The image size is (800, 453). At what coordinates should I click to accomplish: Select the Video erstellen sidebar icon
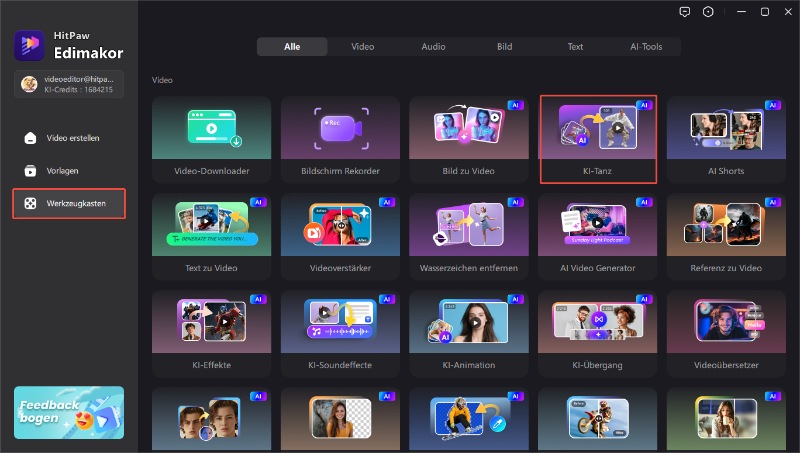coord(31,138)
